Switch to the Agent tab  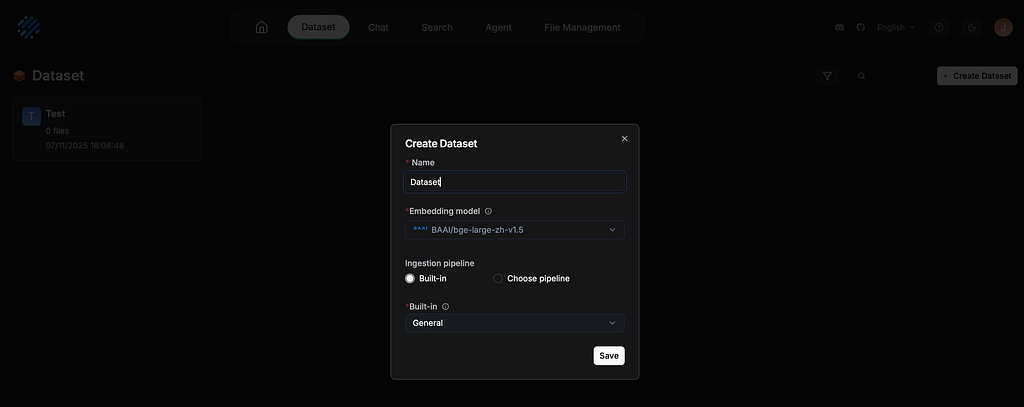click(x=498, y=27)
